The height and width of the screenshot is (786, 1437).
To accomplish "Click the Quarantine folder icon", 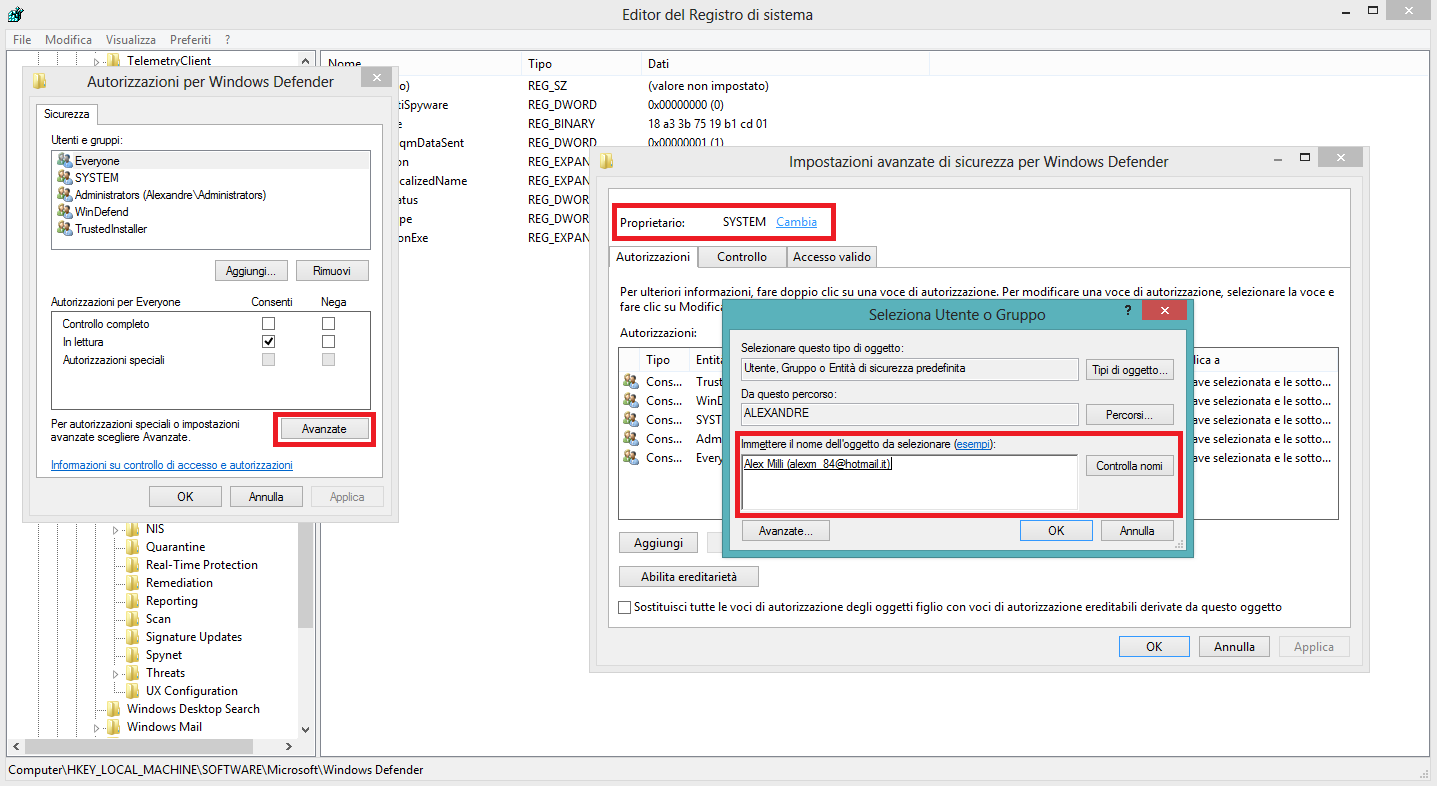I will click(x=133, y=547).
